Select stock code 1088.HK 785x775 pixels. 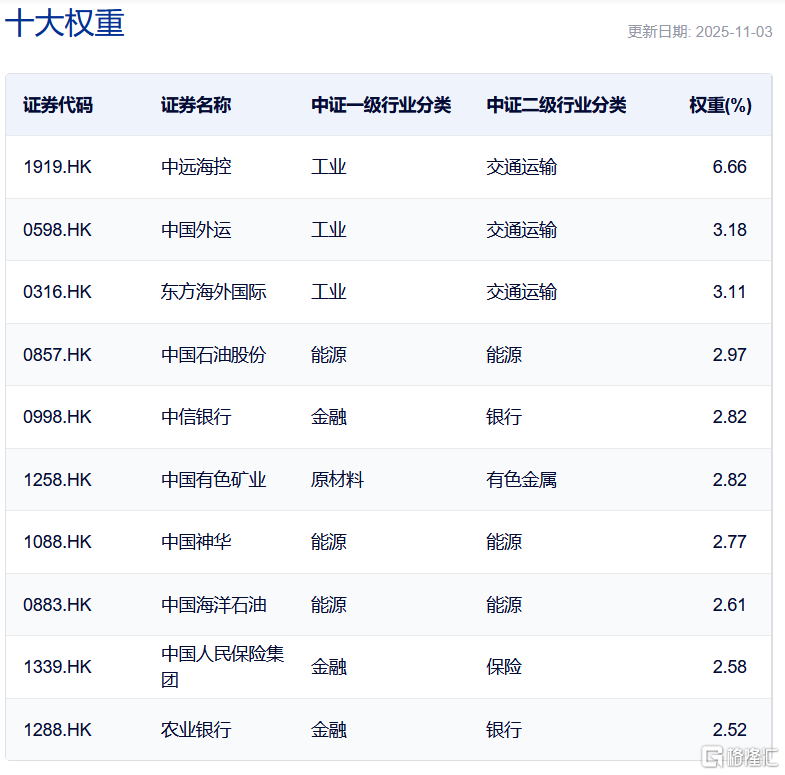pyautogui.click(x=58, y=542)
